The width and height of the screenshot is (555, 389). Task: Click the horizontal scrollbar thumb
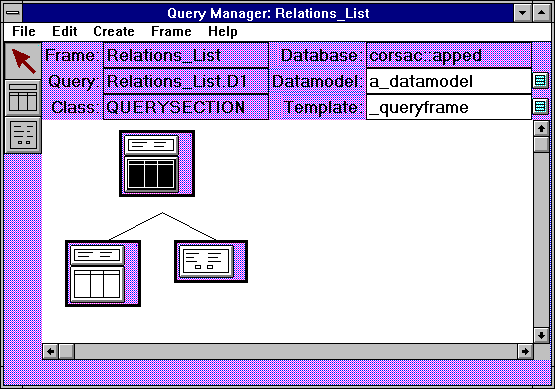(x=67, y=351)
